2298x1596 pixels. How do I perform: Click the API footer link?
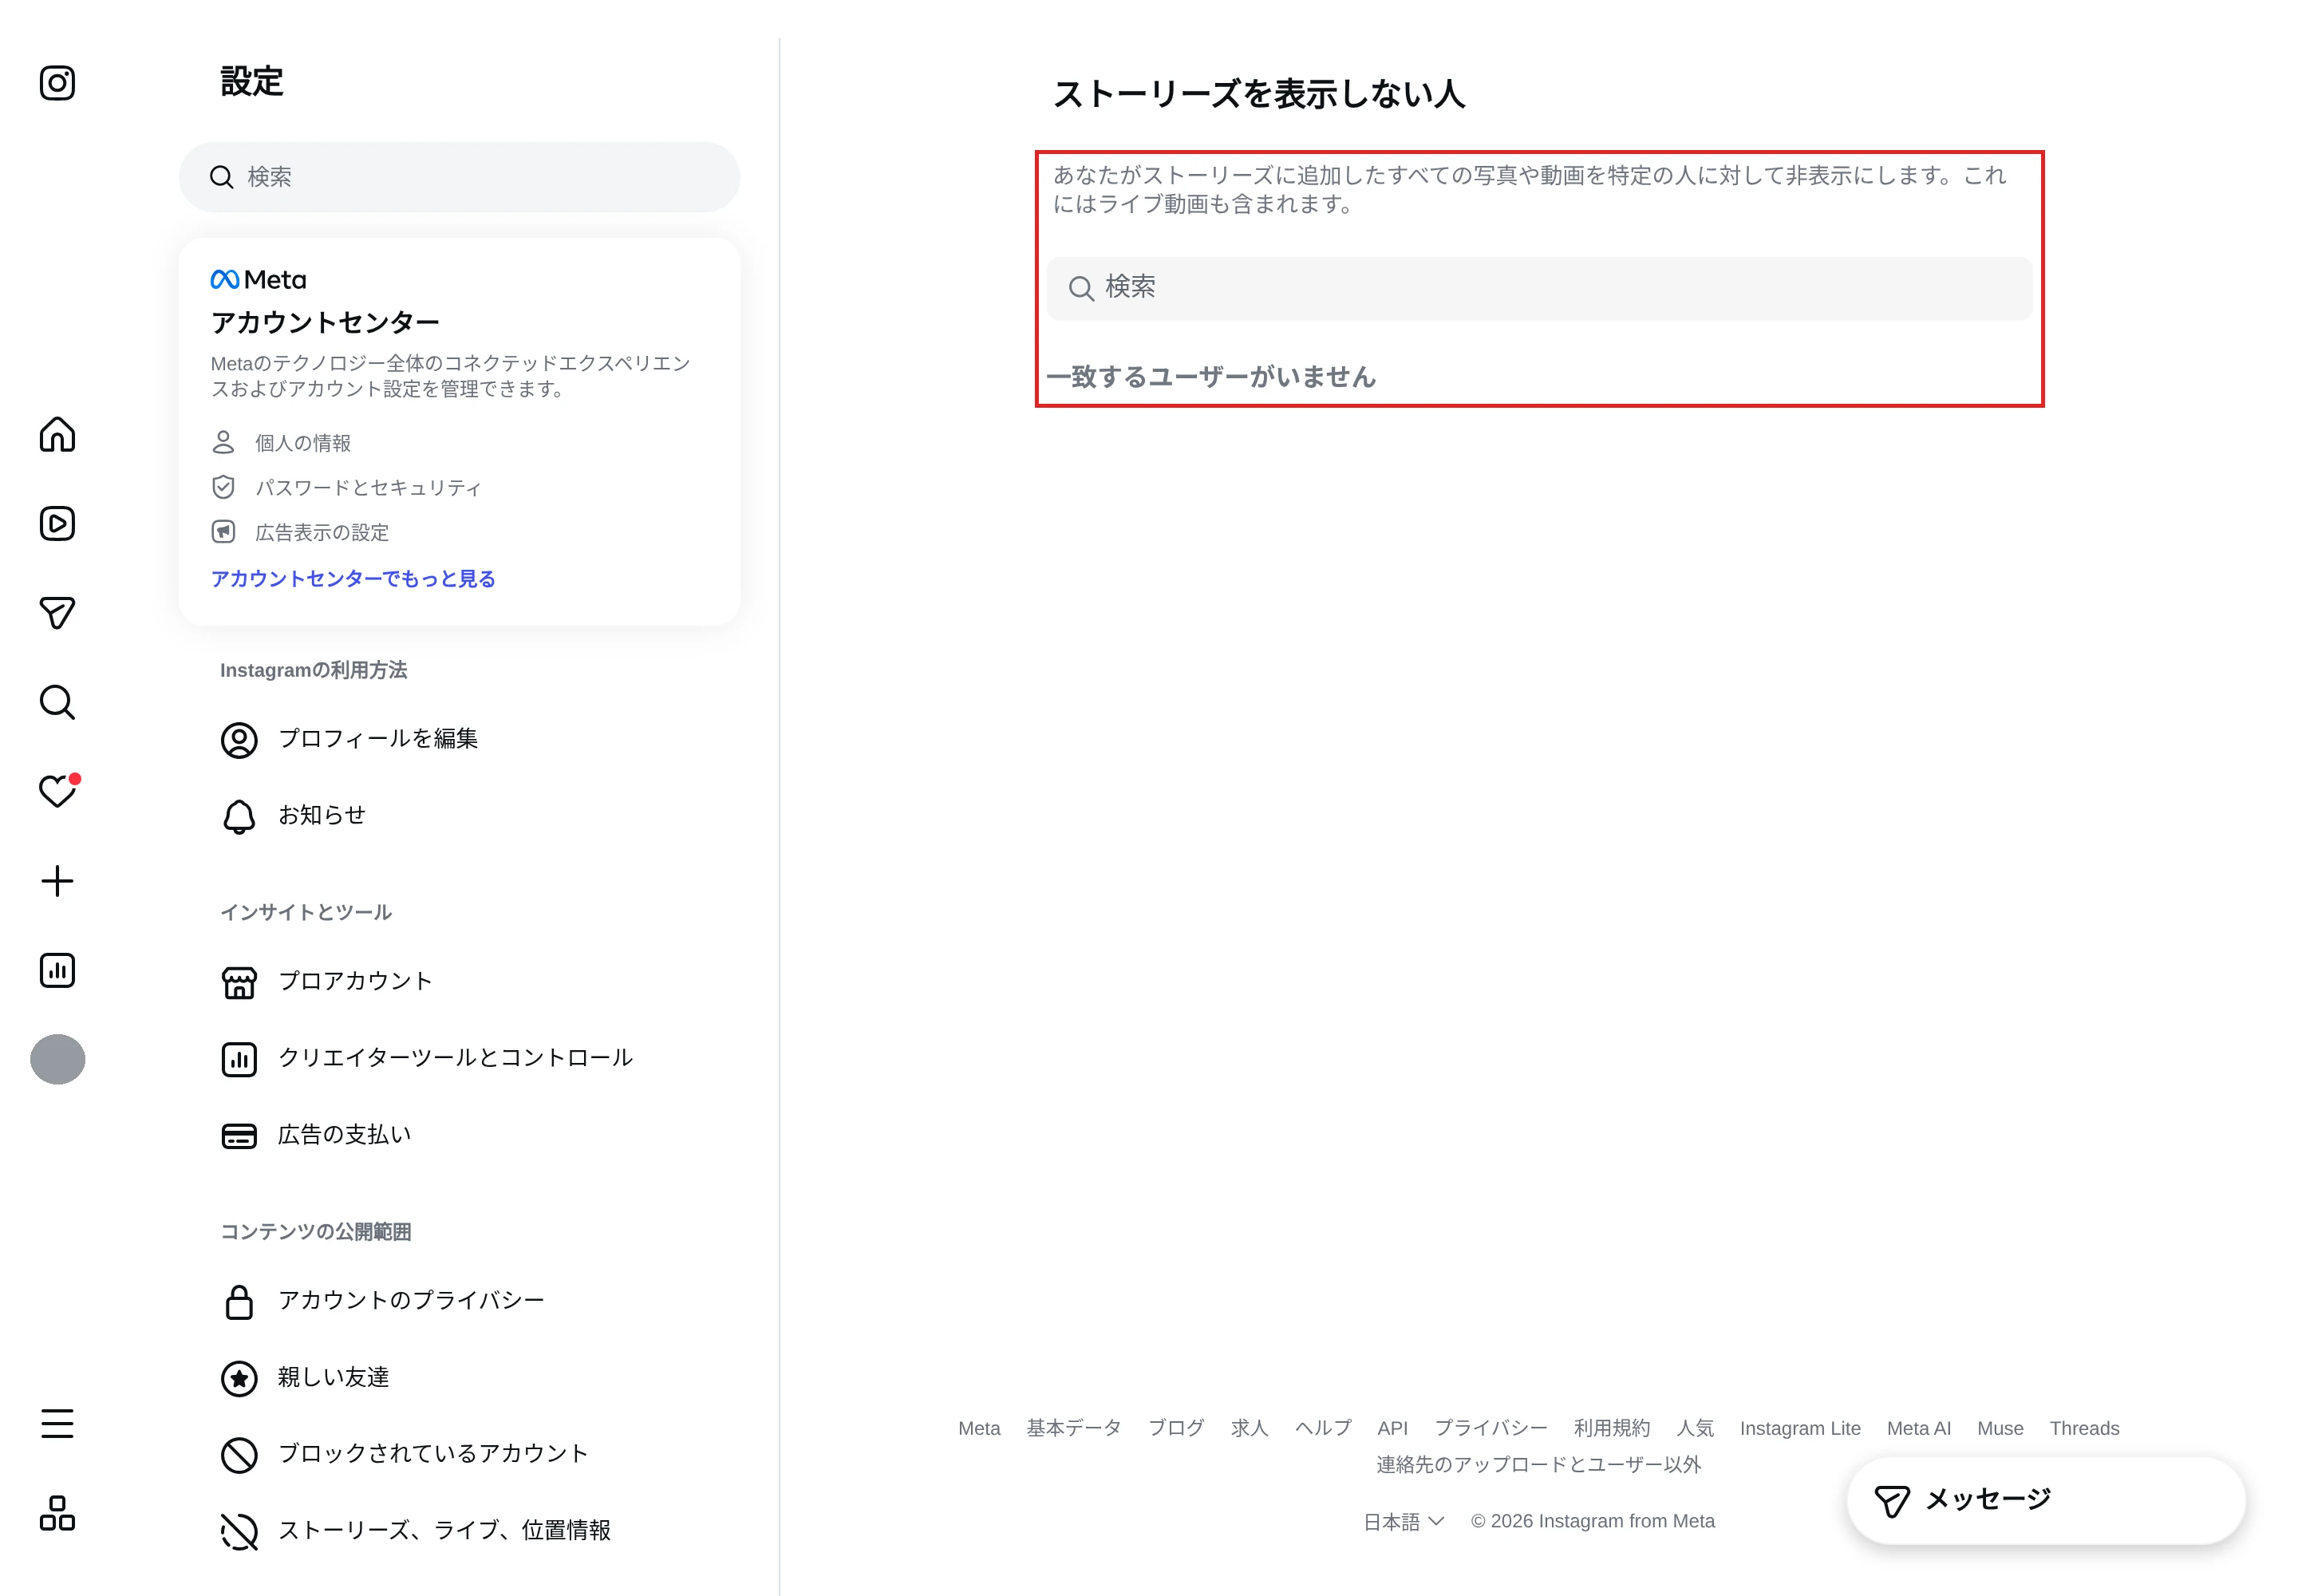click(x=1392, y=1428)
